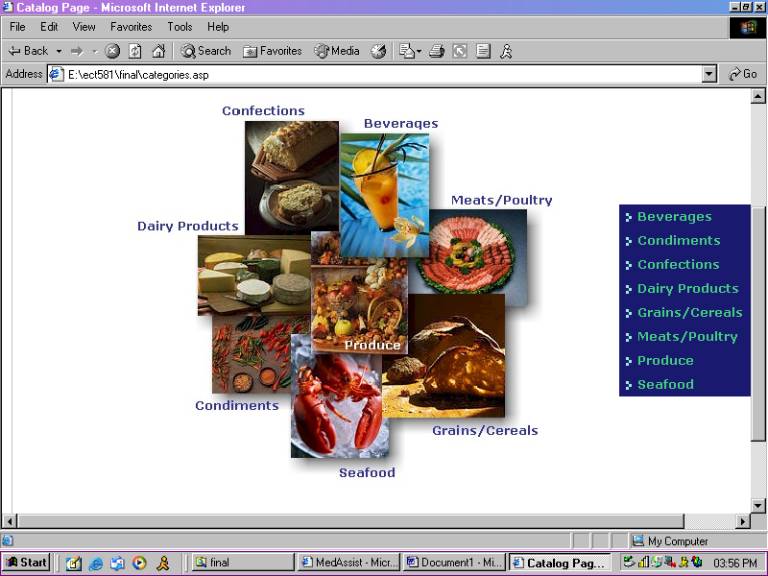
Task: Expand the address bar dropdown
Action: coord(709,74)
